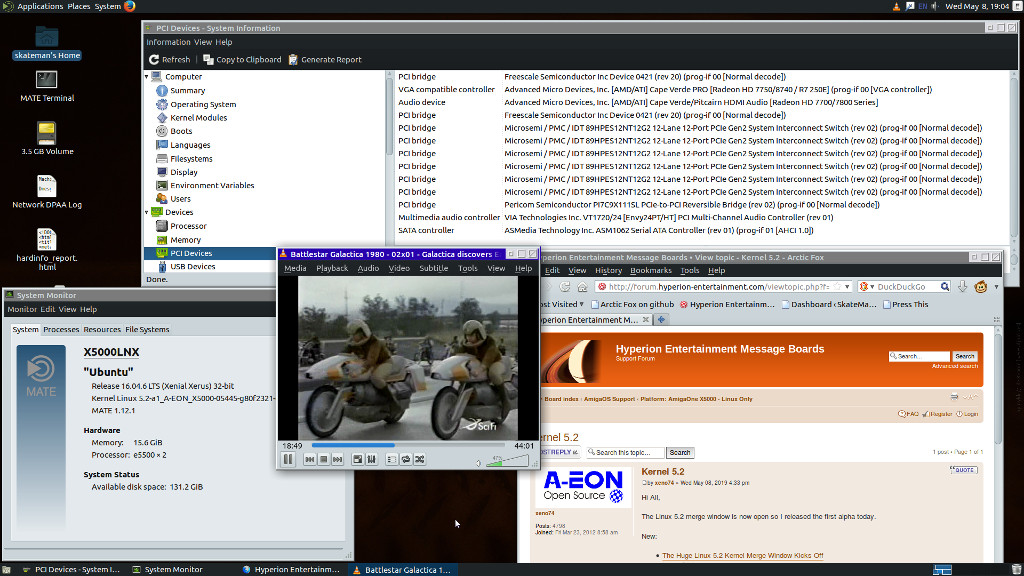Image resolution: width=1024 pixels, height=576 pixels.
Task: Open the Press This bookmark
Action: [x=905, y=304]
